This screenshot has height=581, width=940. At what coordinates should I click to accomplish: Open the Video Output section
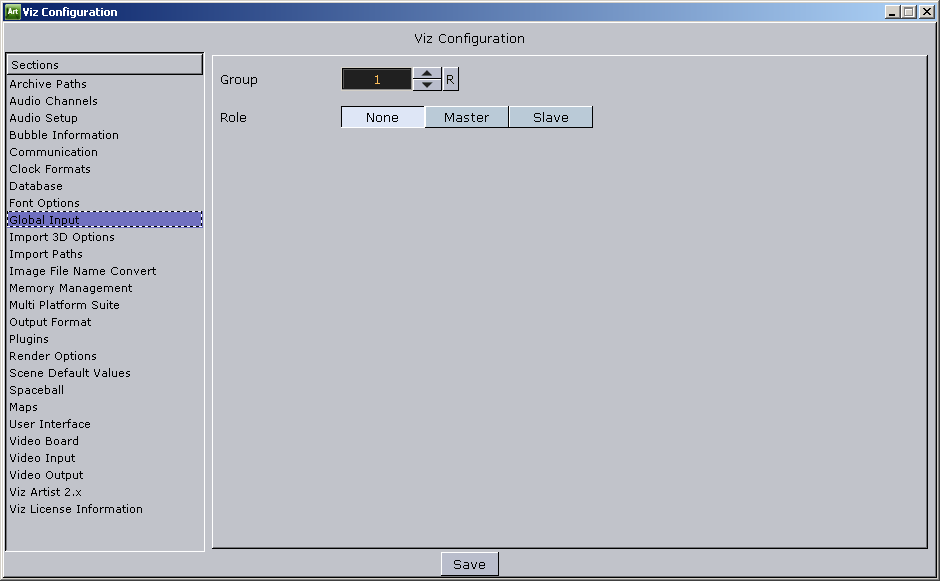46,475
